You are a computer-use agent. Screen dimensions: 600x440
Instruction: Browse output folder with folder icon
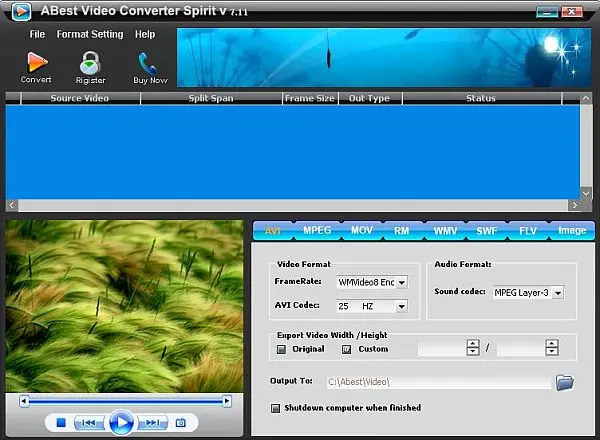click(x=564, y=382)
